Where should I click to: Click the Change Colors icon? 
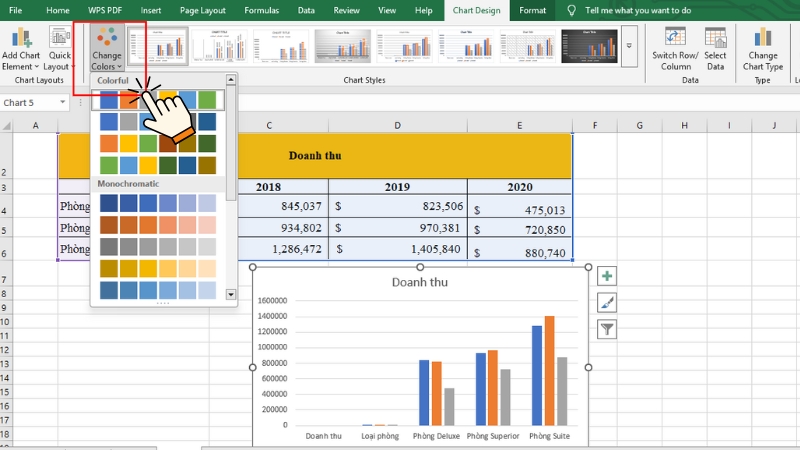(x=108, y=38)
